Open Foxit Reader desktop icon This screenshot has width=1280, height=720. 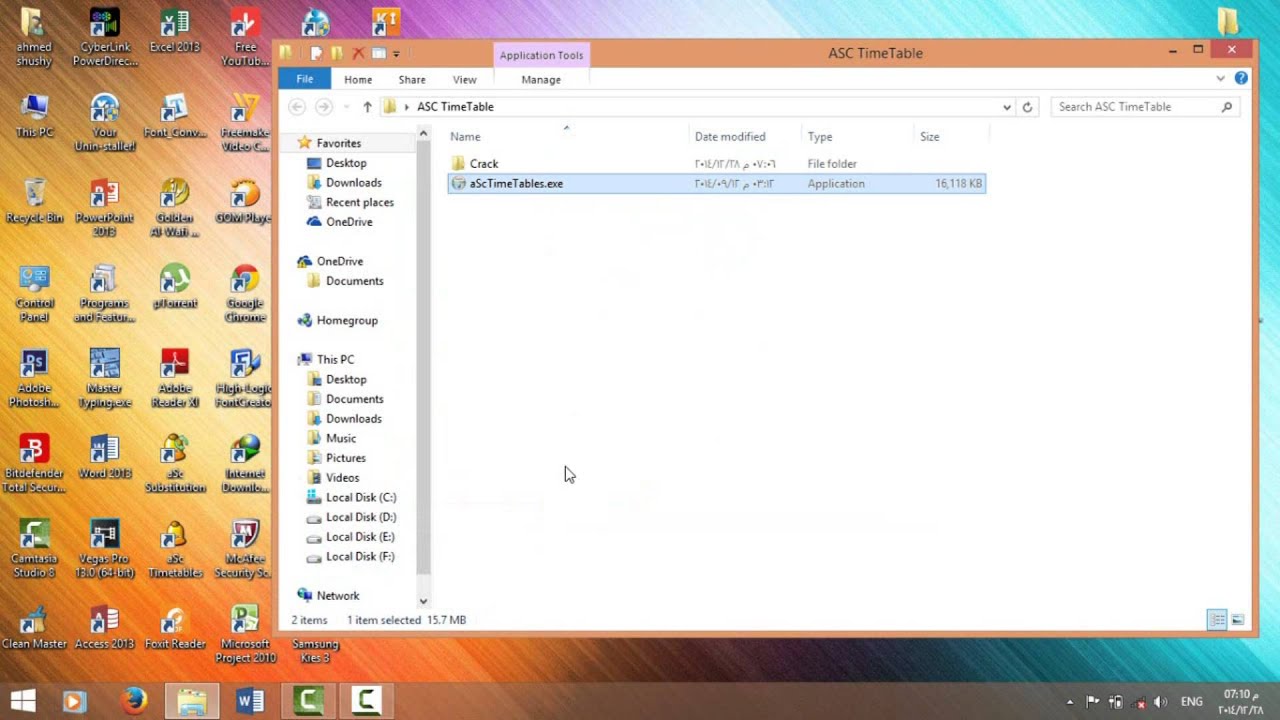click(x=174, y=627)
